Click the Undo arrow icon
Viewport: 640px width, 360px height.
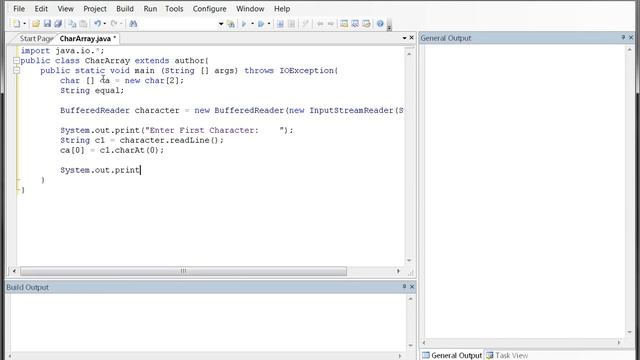tap(98, 24)
